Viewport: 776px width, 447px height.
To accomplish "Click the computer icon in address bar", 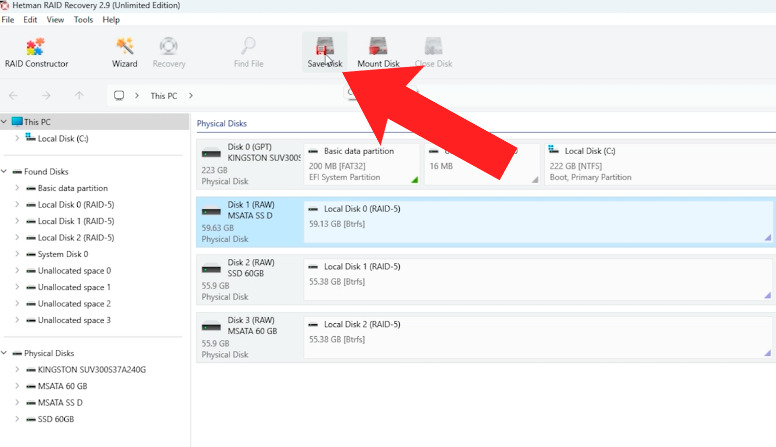I will [x=119, y=96].
